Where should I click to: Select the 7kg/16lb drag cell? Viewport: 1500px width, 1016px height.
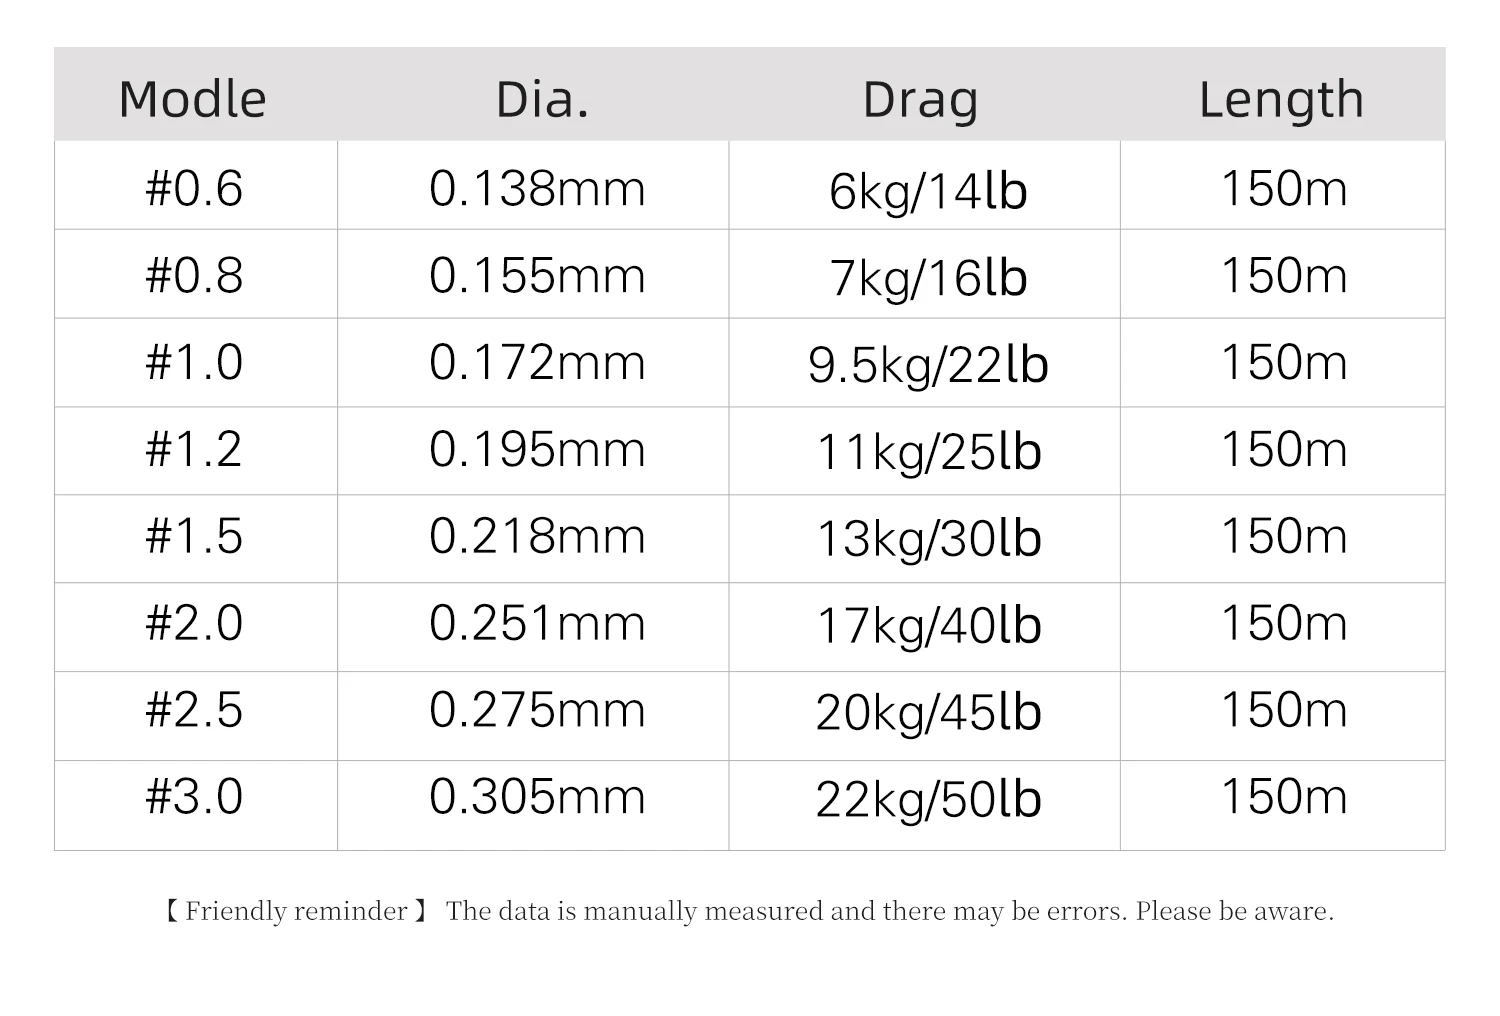(928, 277)
